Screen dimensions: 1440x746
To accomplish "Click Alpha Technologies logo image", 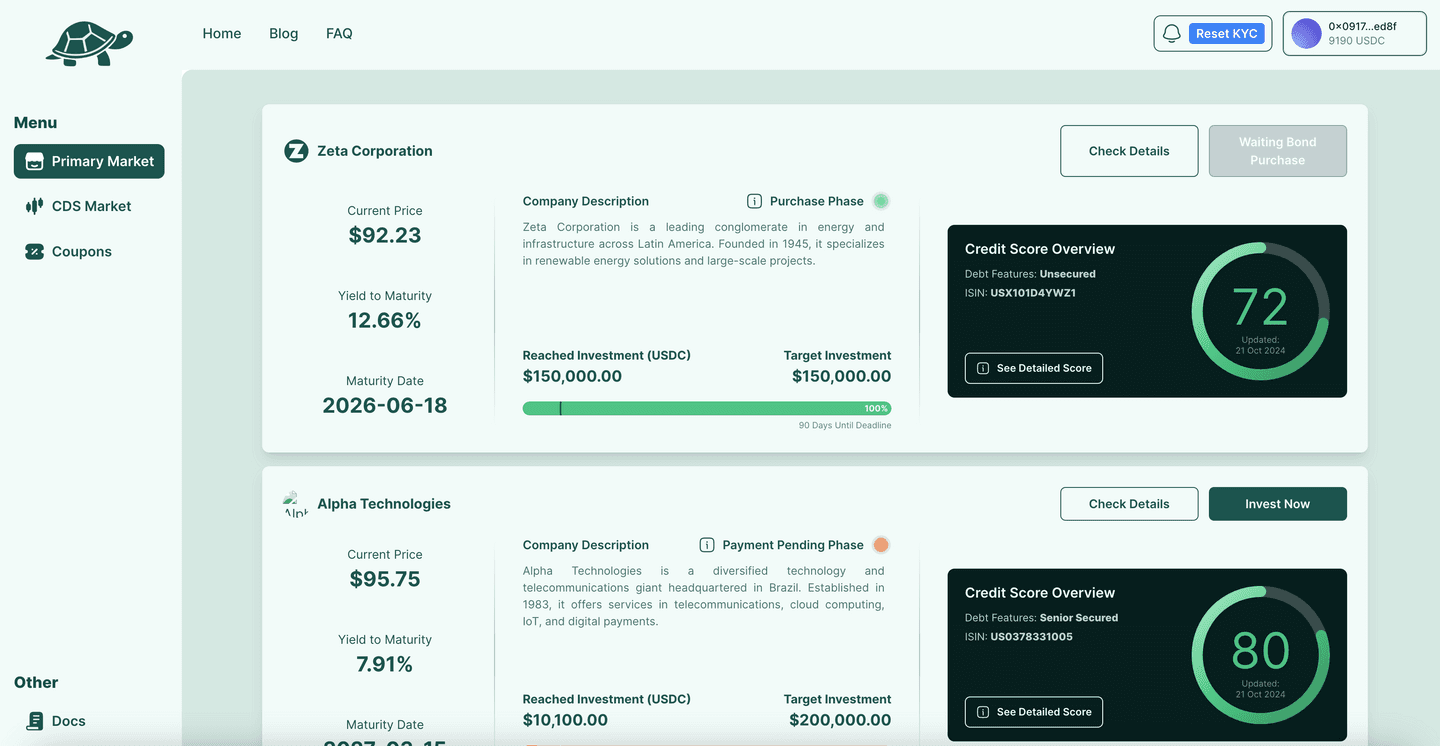I will point(296,504).
